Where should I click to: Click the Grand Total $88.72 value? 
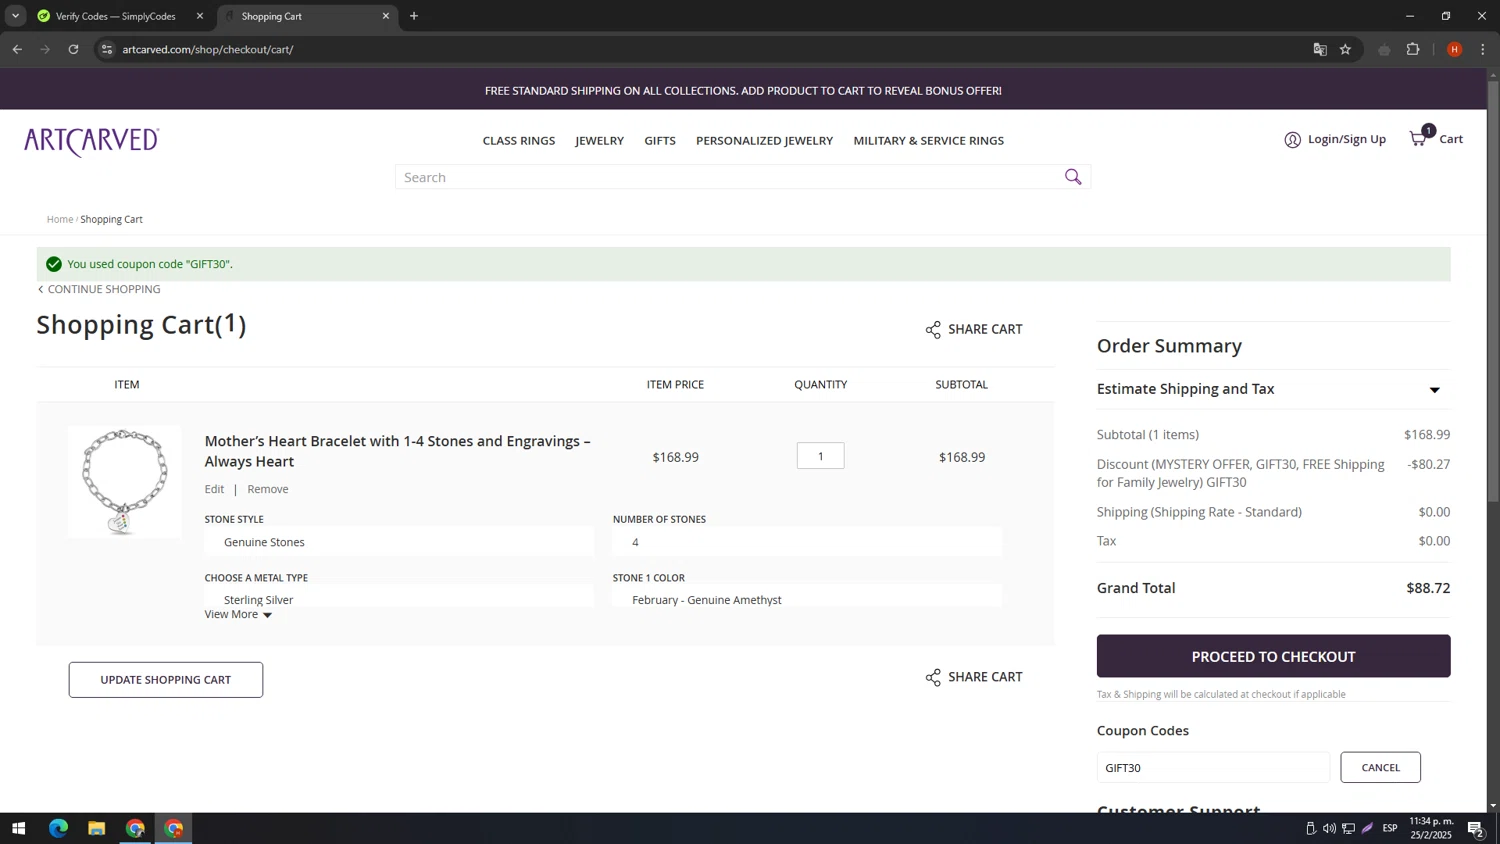coord(1428,588)
